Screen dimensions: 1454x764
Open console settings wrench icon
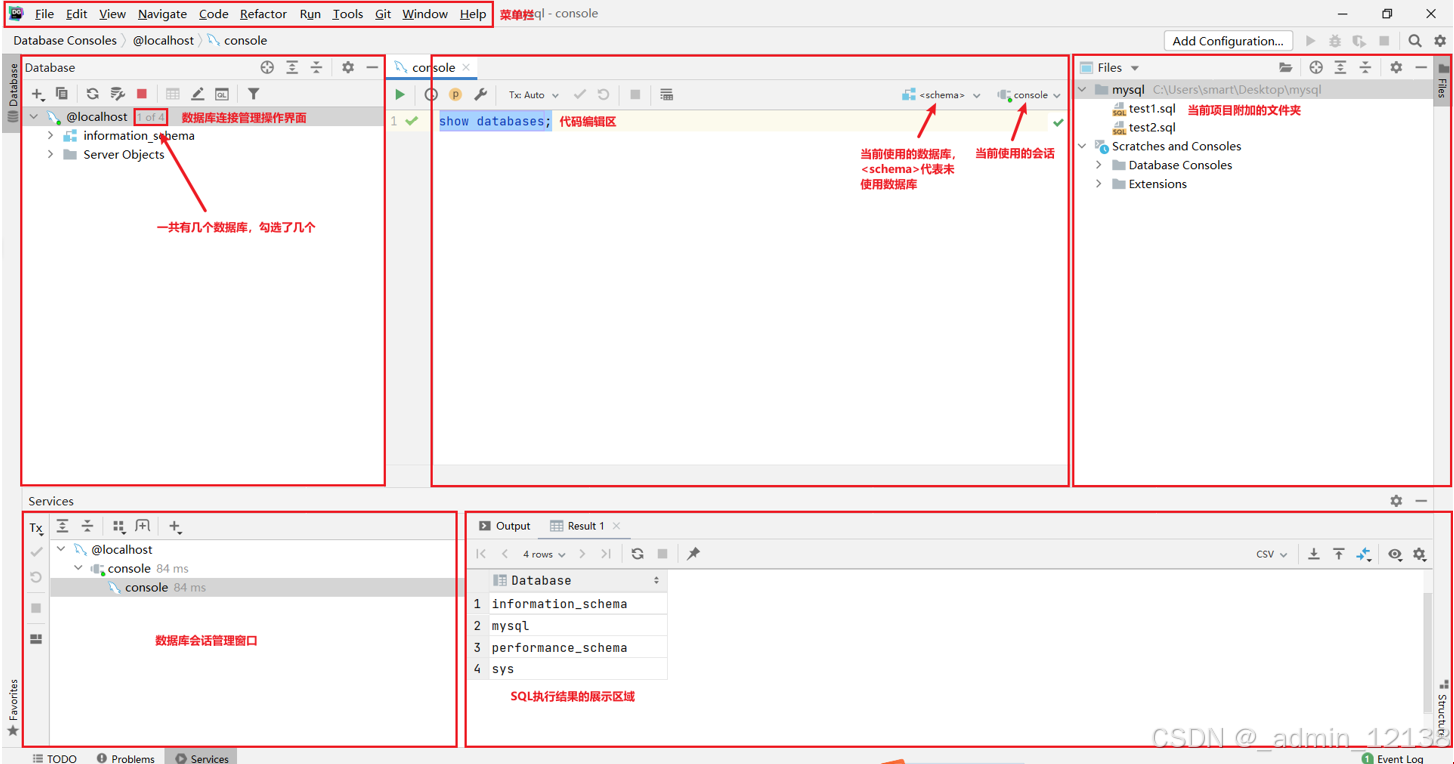point(480,94)
